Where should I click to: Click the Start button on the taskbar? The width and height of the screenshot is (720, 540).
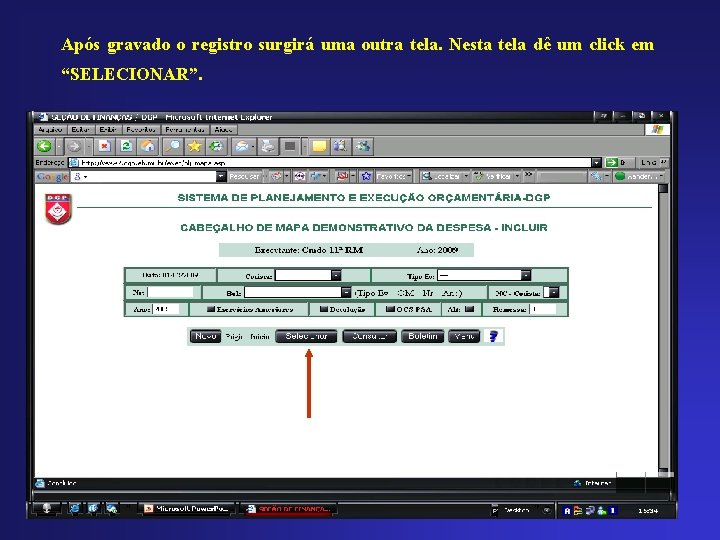tap(46, 509)
